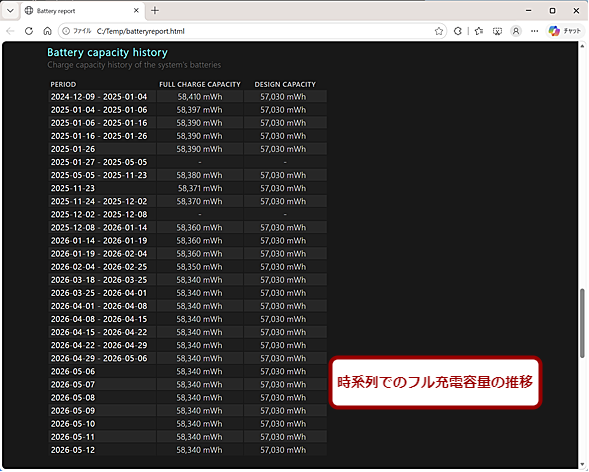Click the screenshot tool icon in toolbar

point(497,31)
